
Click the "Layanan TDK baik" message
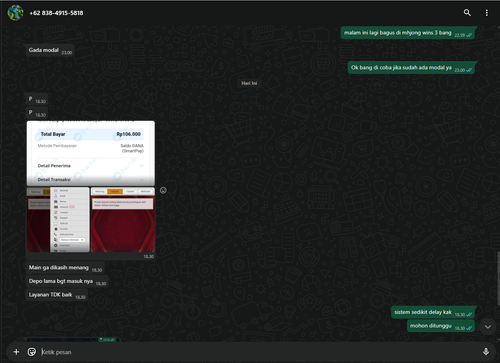(57, 295)
